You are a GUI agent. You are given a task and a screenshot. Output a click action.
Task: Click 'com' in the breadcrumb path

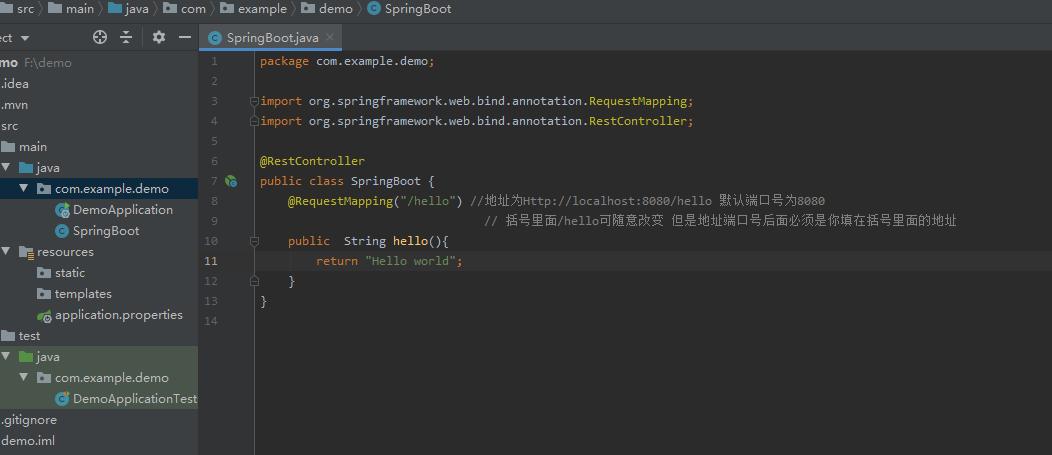(193, 9)
